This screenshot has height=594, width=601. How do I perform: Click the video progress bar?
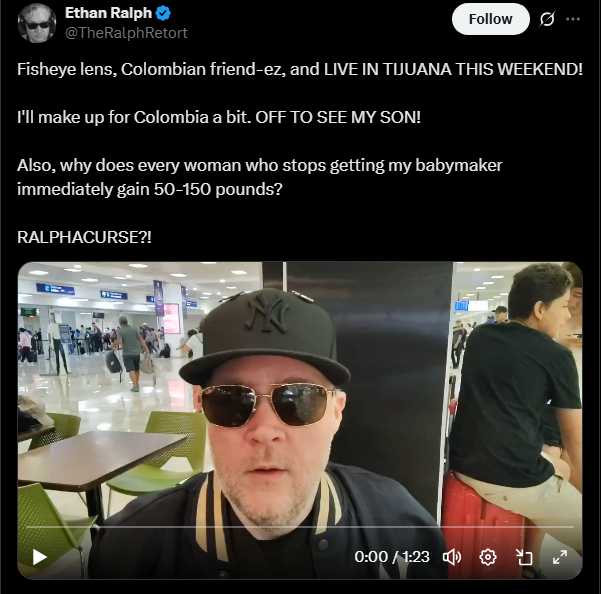pyautogui.click(x=300, y=527)
